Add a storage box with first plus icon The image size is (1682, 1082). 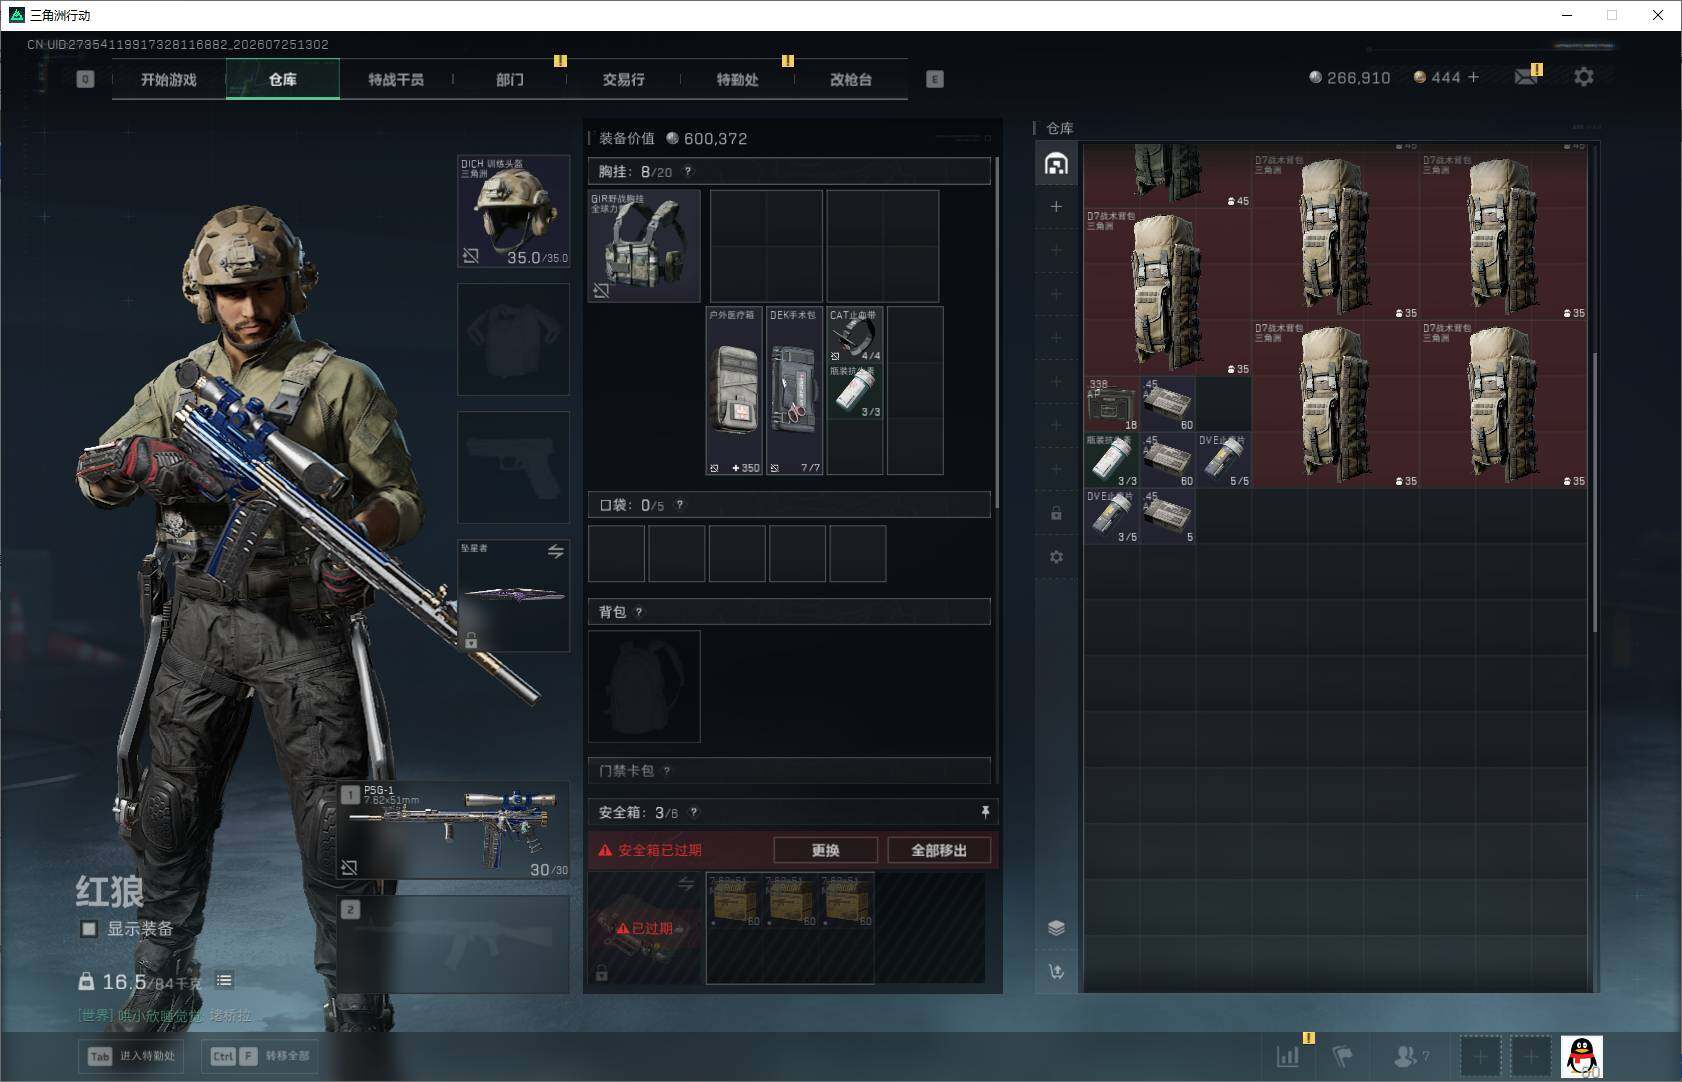click(1056, 207)
